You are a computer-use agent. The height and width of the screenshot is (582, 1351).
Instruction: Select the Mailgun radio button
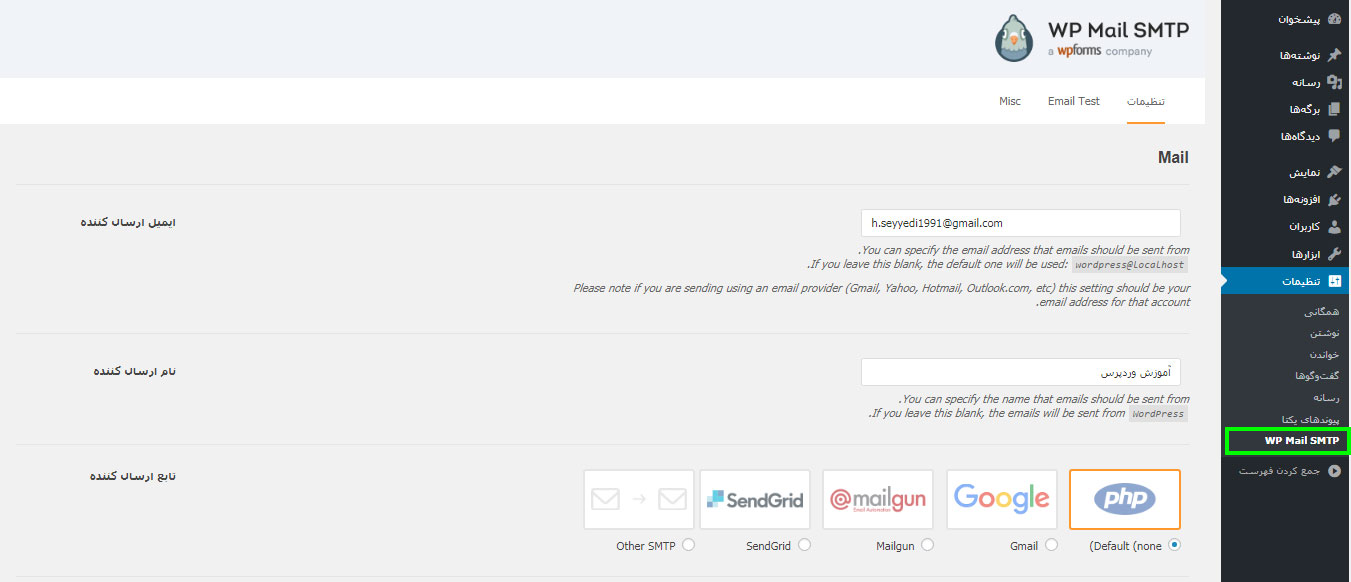pos(928,545)
